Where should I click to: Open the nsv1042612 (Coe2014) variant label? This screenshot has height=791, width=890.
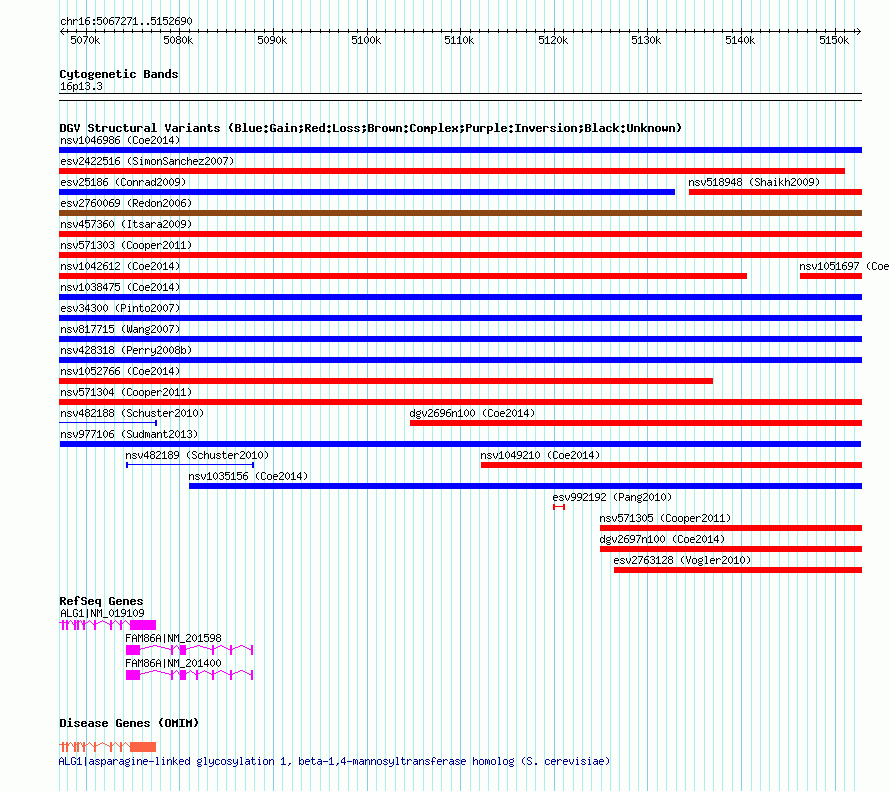pyautogui.click(x=120, y=266)
